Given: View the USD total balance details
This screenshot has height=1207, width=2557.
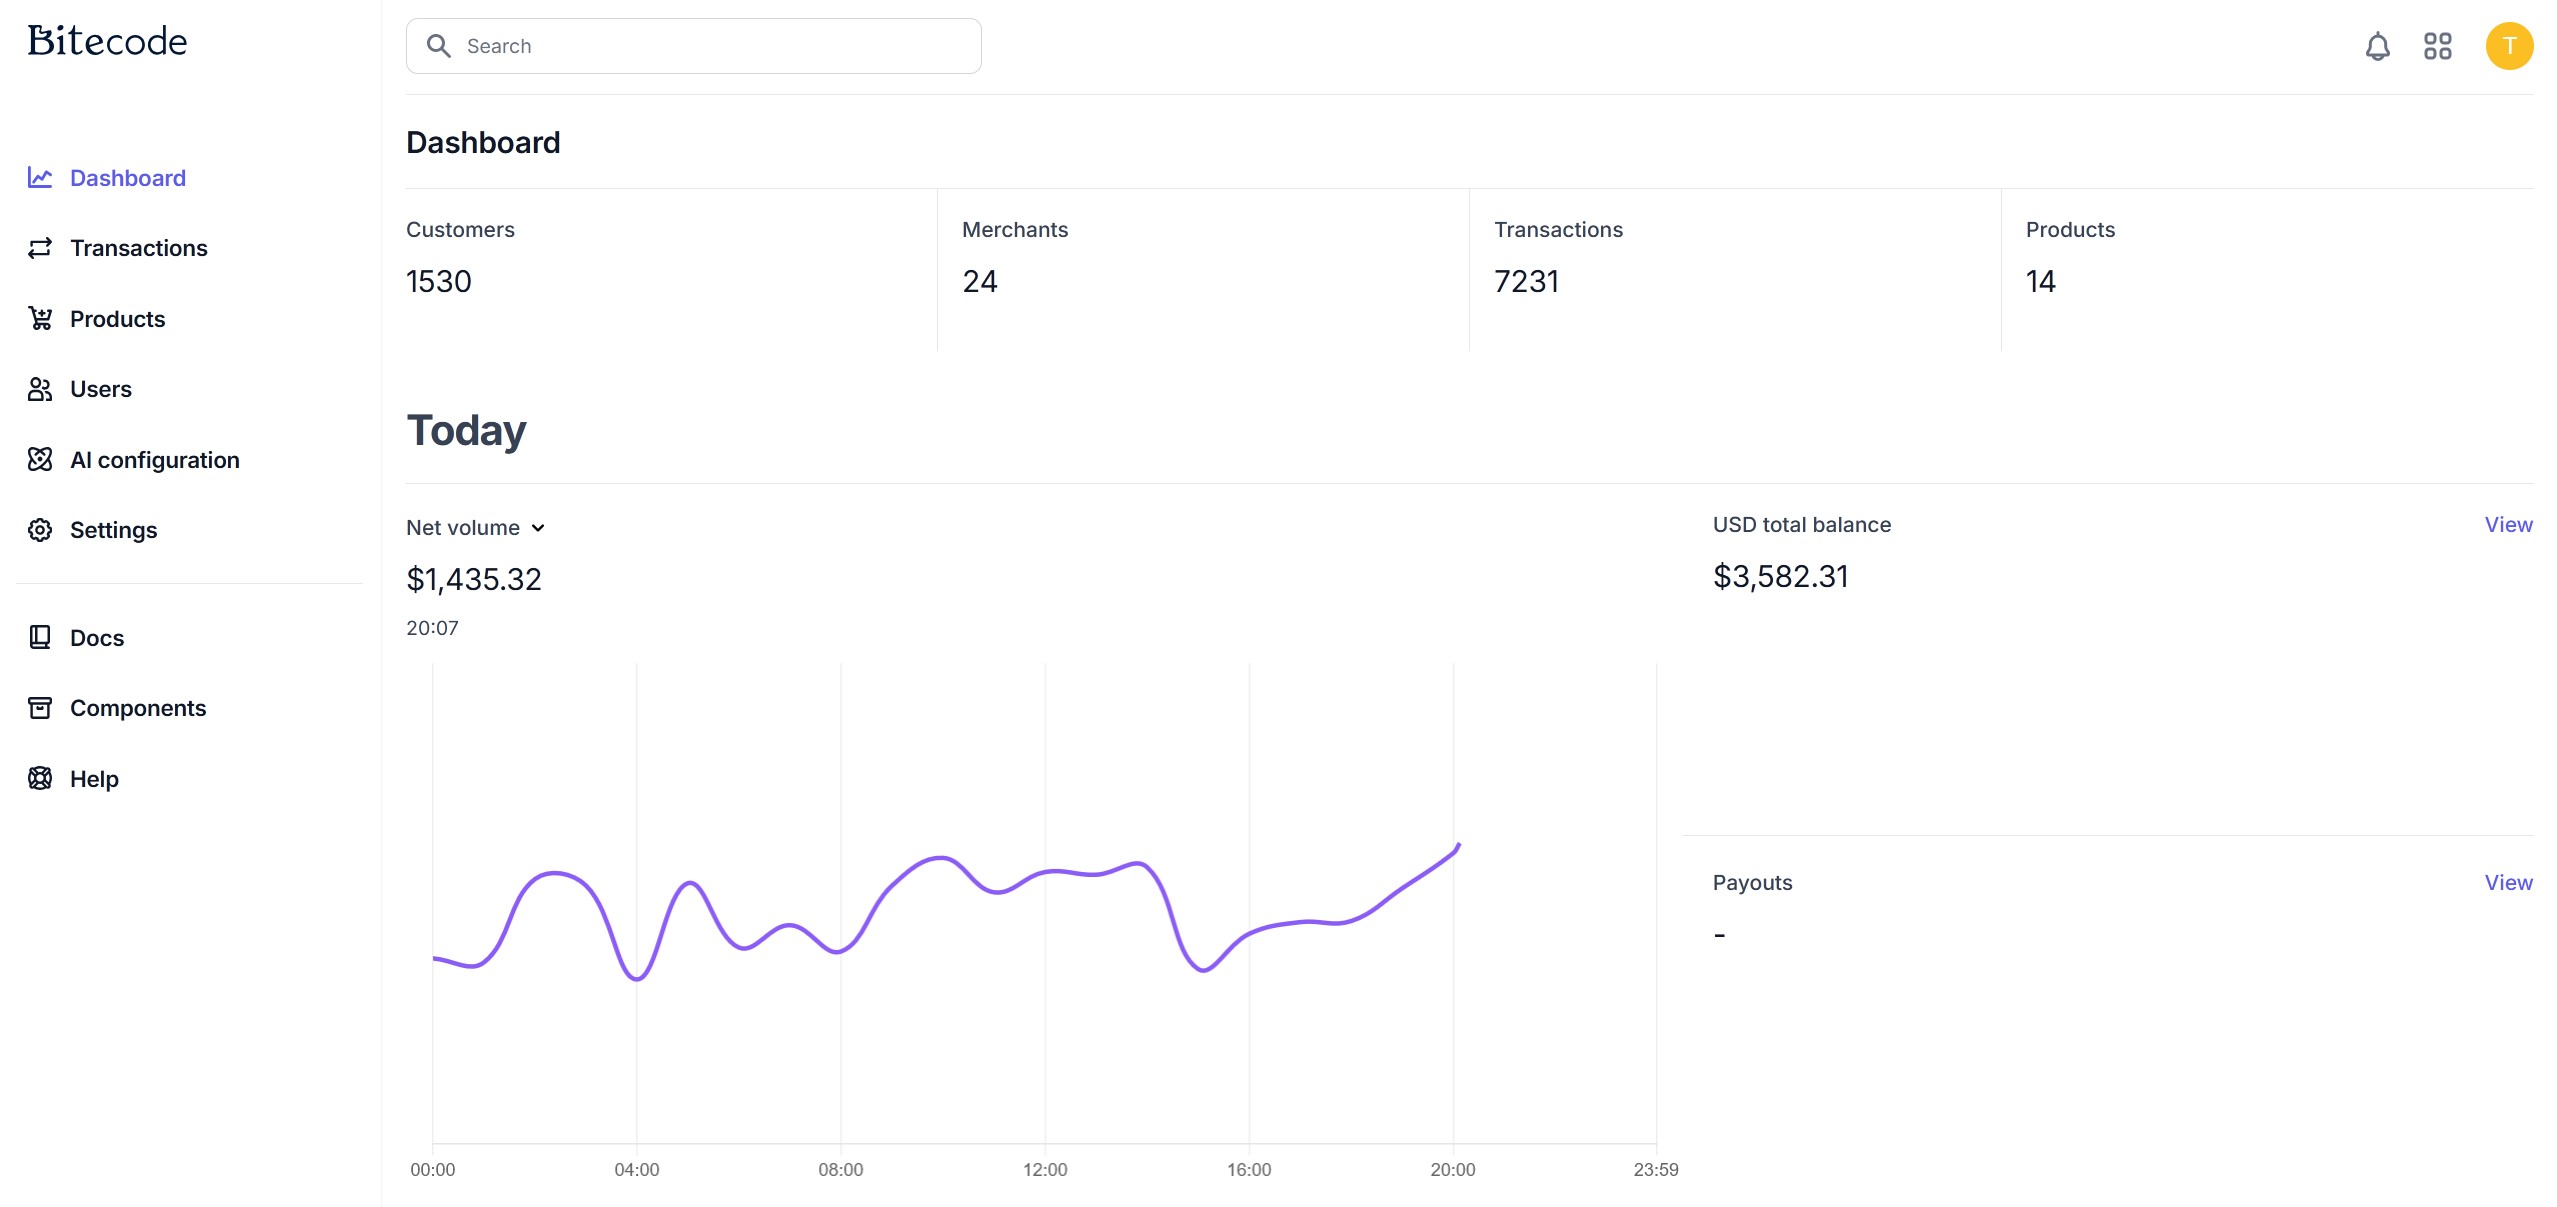Looking at the screenshot, I should [2507, 525].
